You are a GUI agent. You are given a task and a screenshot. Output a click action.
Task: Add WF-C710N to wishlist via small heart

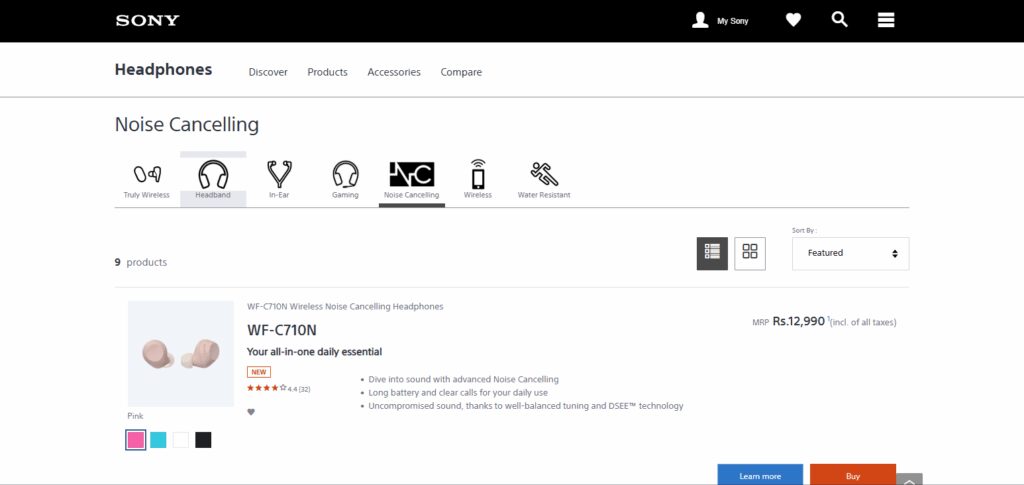(x=251, y=412)
